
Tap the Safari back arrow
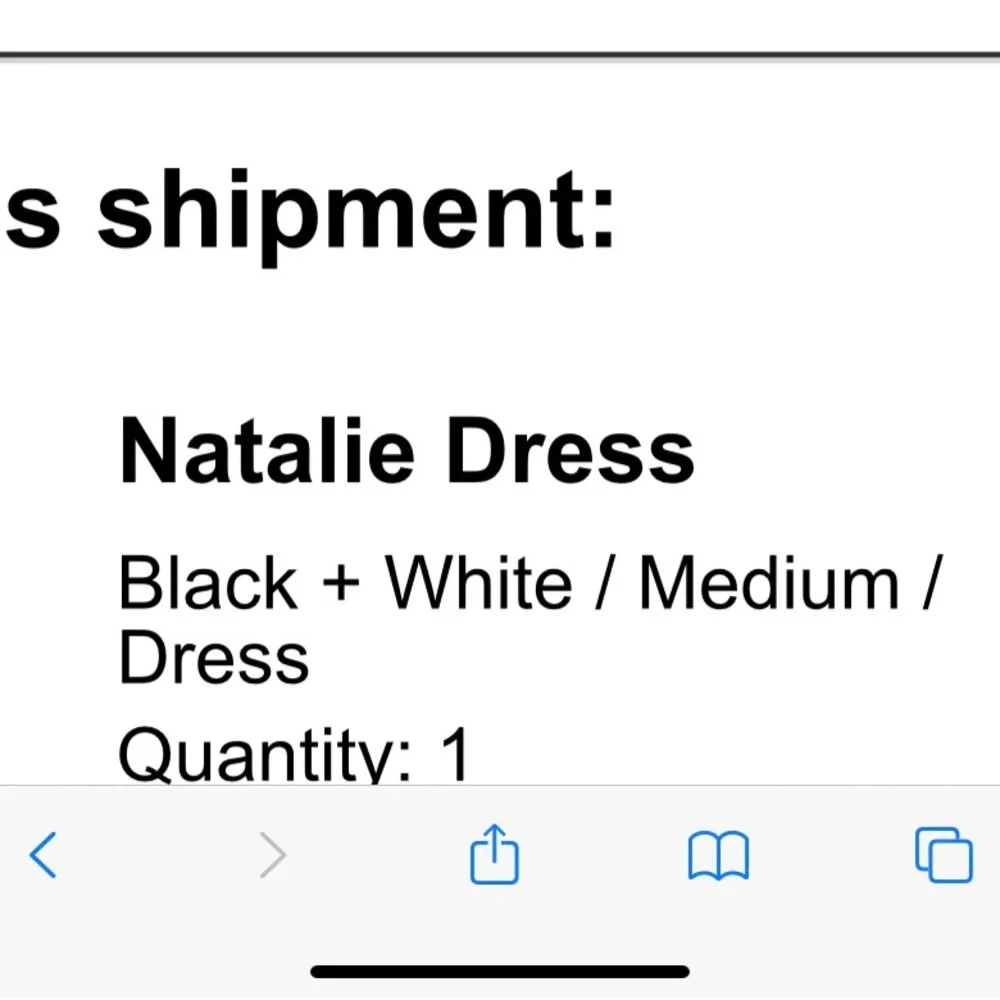point(43,856)
